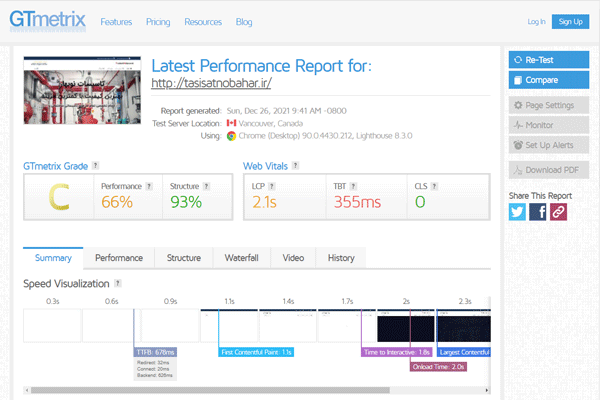Click the copy link share icon
The height and width of the screenshot is (400, 600).
[558, 211]
